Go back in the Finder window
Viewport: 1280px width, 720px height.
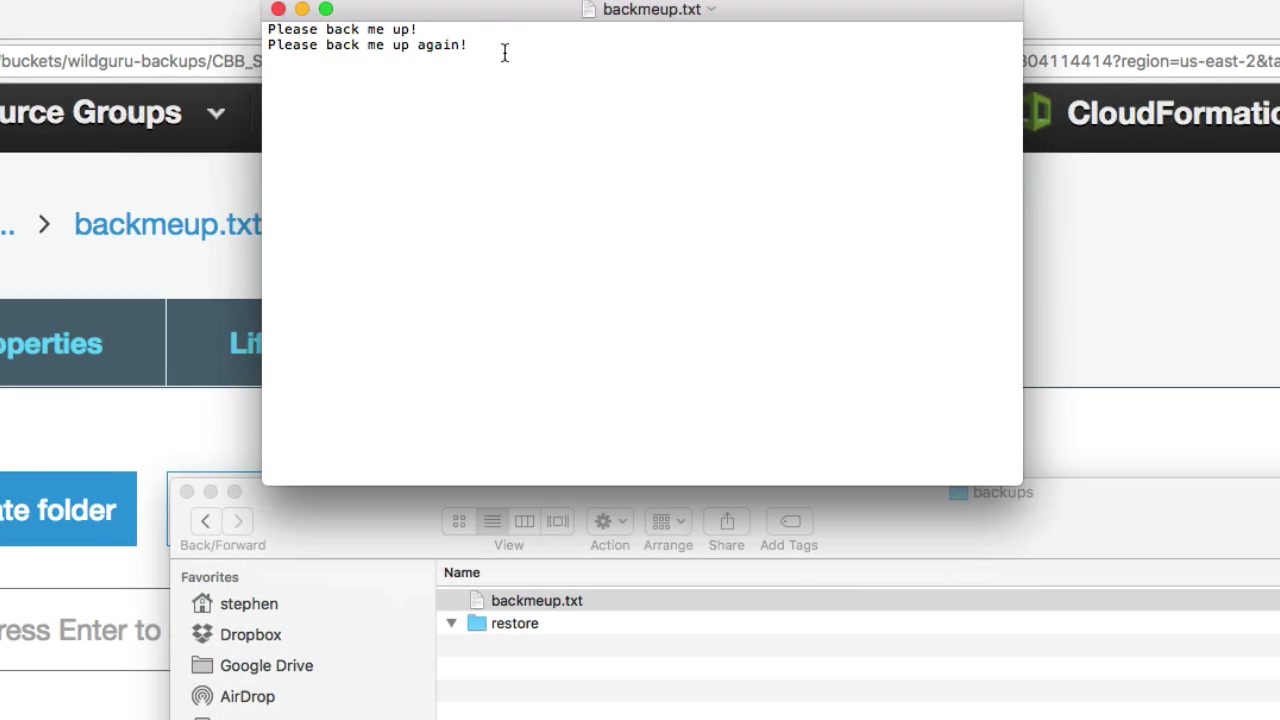(205, 521)
